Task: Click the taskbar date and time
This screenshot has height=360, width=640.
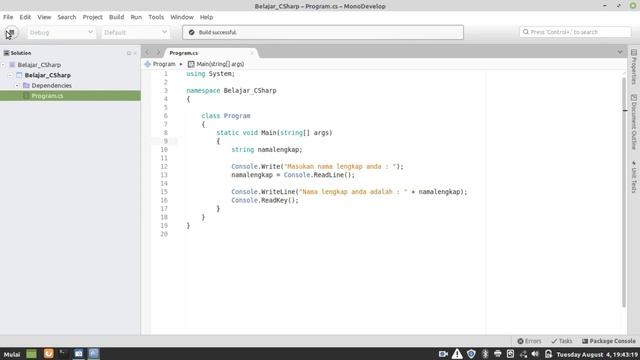Action: (596, 354)
